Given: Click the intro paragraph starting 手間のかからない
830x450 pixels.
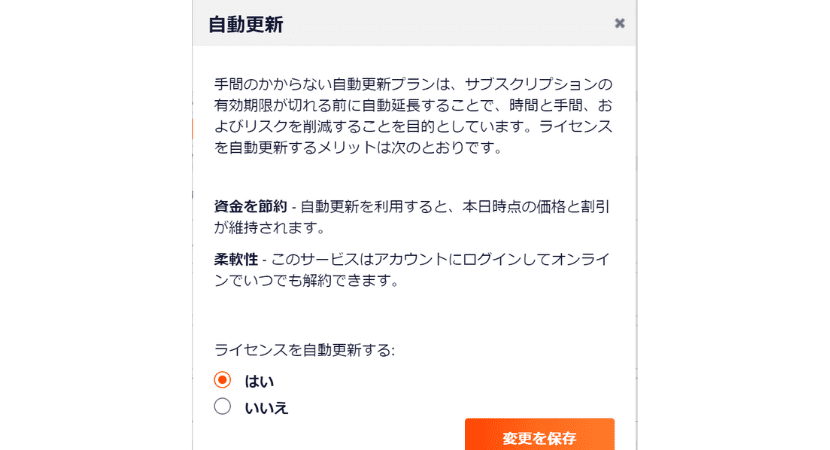Looking at the screenshot, I should [x=413, y=115].
